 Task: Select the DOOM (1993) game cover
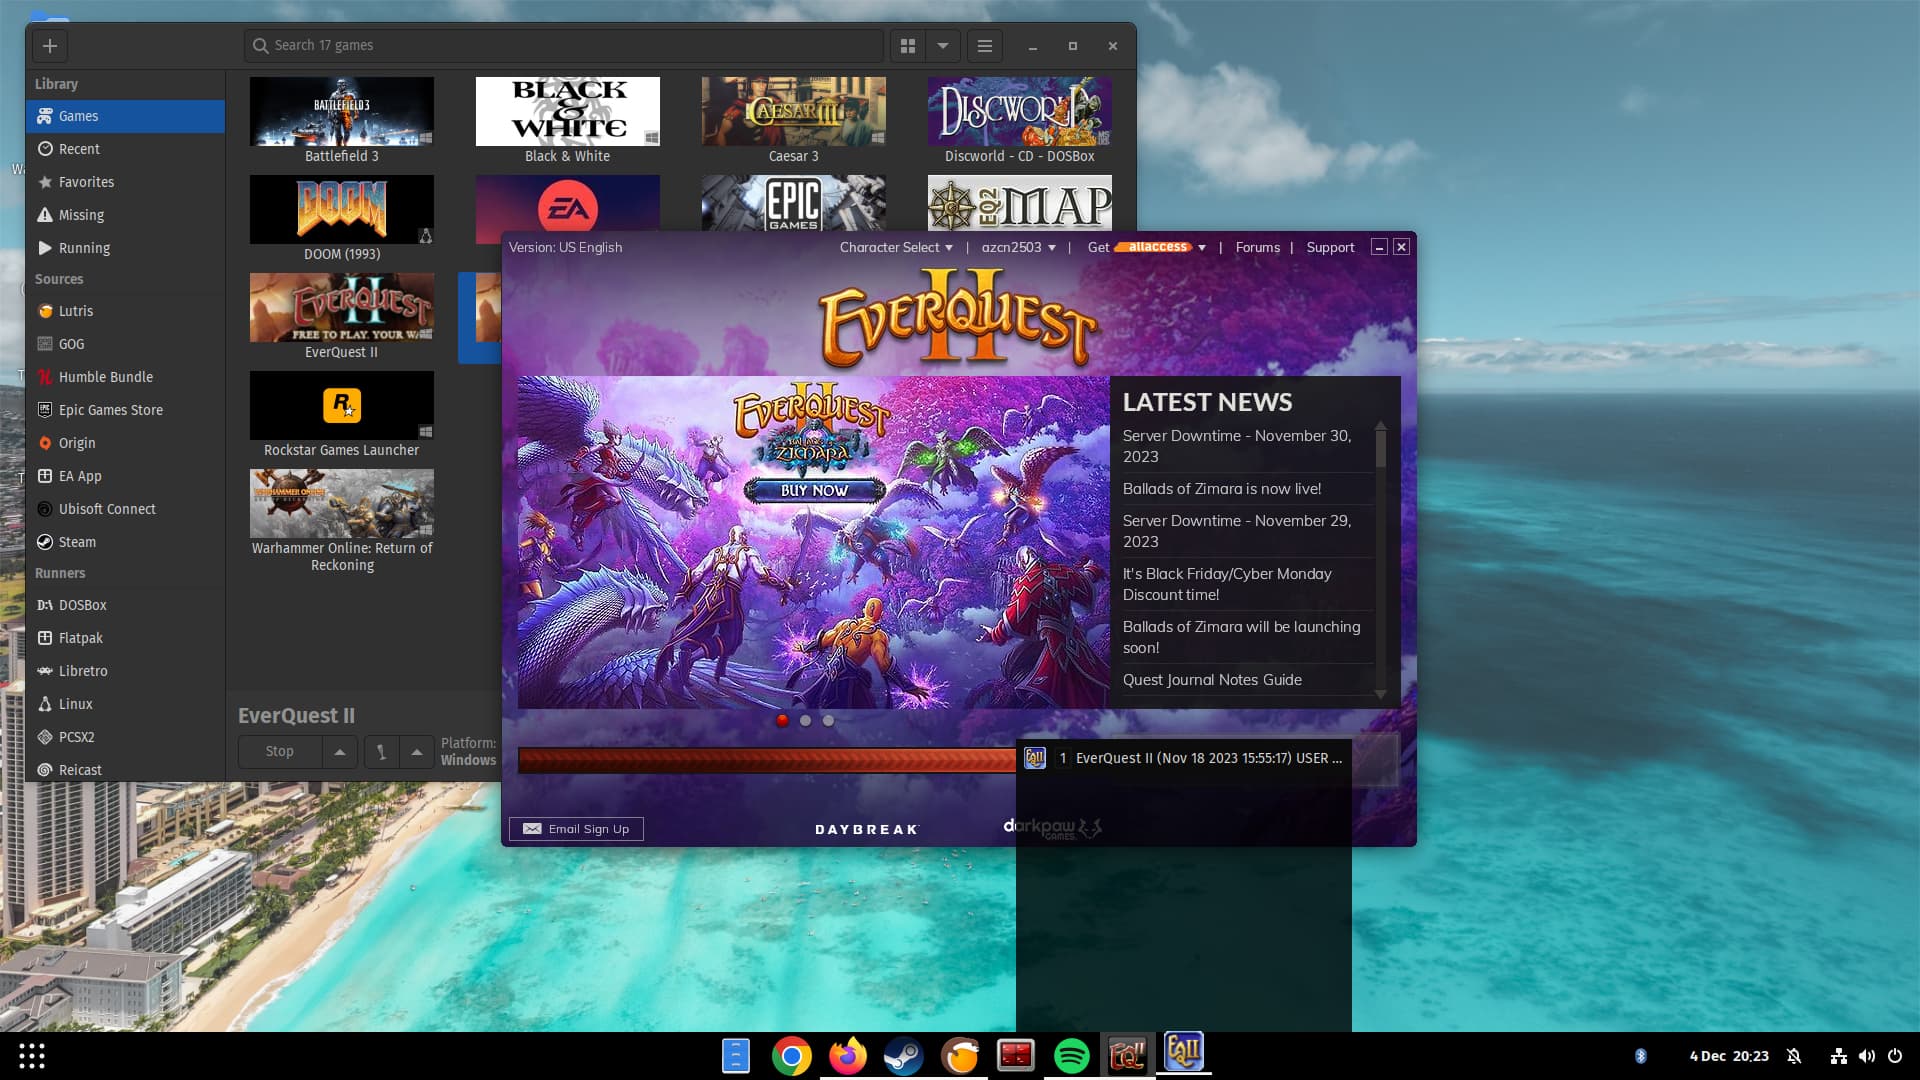[342, 209]
